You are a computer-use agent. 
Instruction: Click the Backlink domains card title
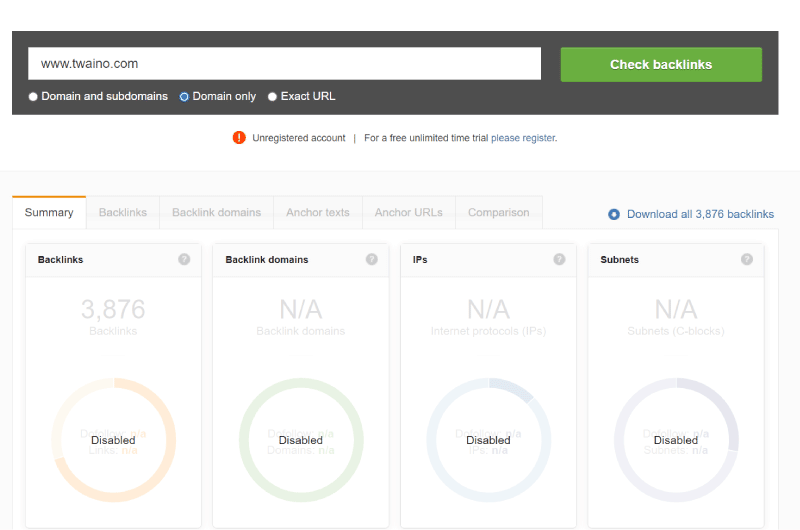click(x=267, y=260)
